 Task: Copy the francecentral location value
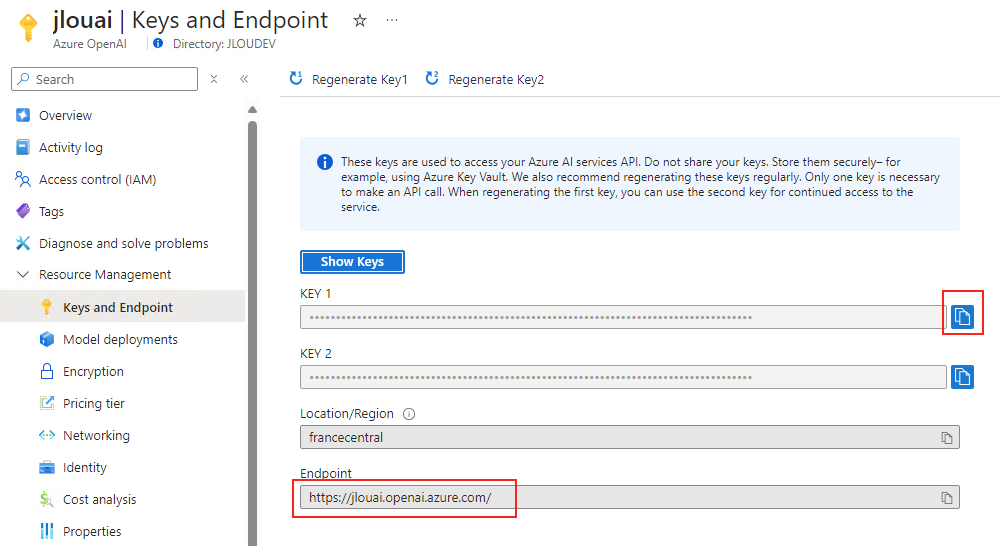tap(946, 438)
